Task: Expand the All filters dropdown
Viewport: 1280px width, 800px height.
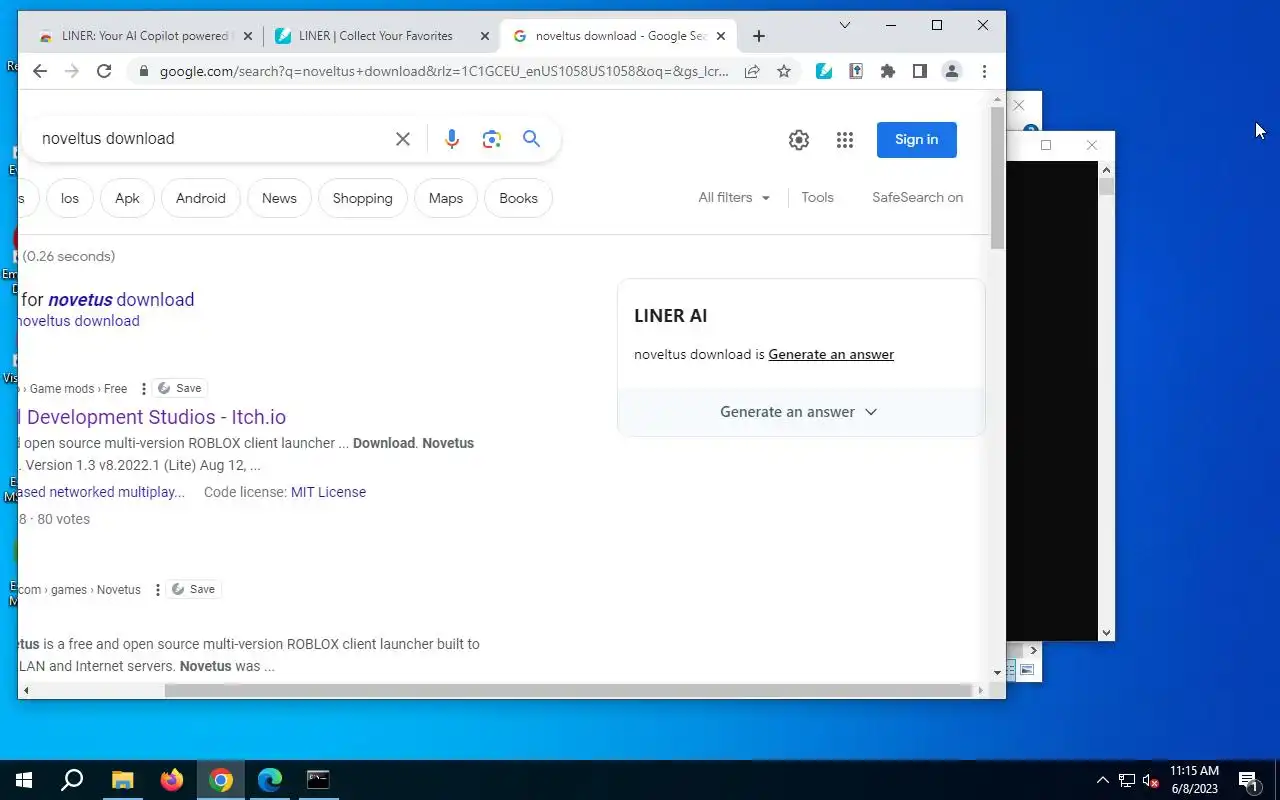Action: tap(734, 198)
